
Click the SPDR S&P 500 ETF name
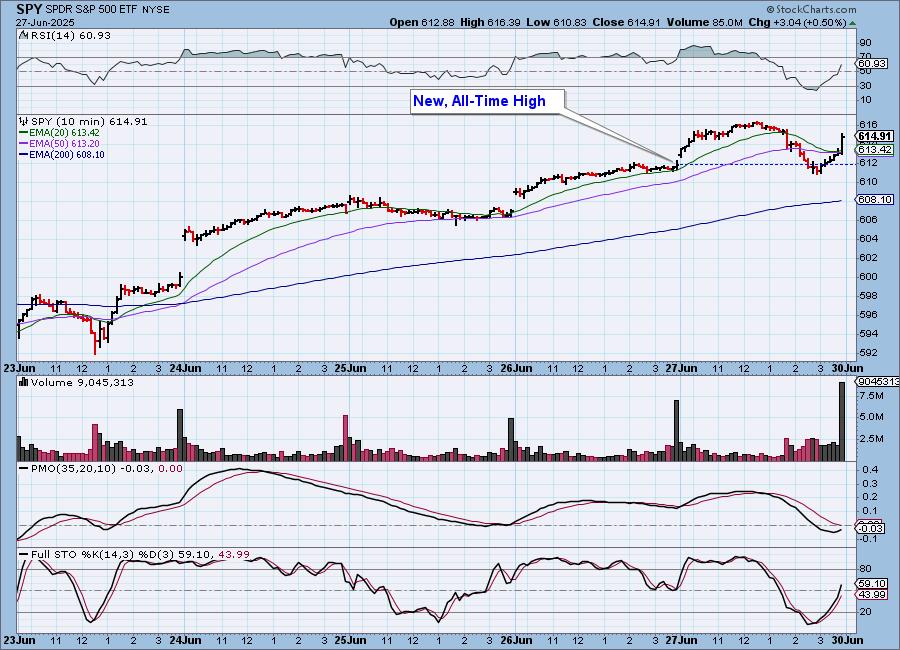click(x=92, y=10)
